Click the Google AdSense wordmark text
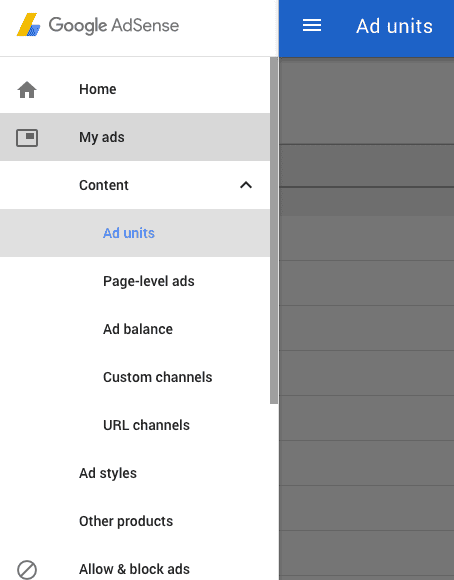The width and height of the screenshot is (454, 580). pyautogui.click(x=114, y=25)
